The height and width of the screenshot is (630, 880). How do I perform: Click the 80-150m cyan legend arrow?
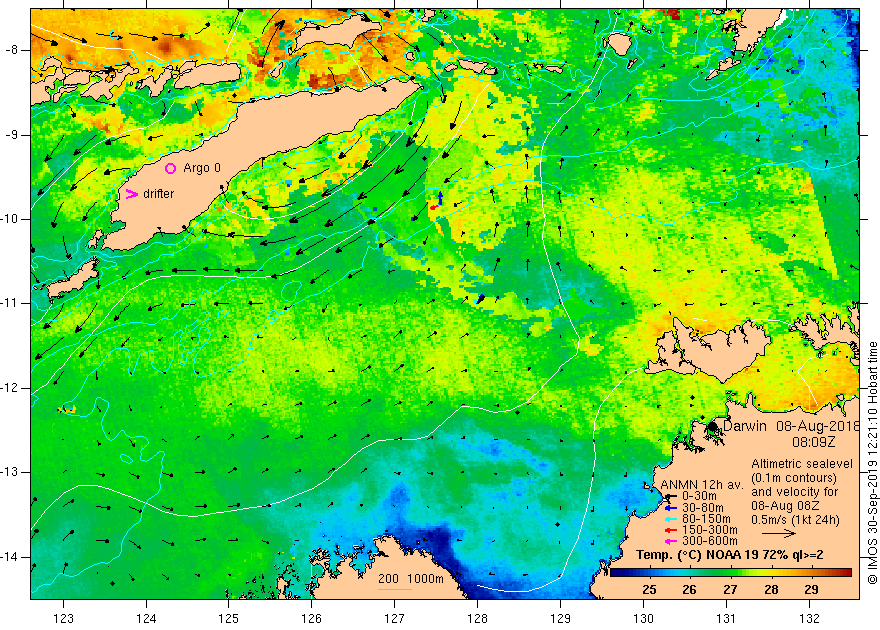coord(671,519)
